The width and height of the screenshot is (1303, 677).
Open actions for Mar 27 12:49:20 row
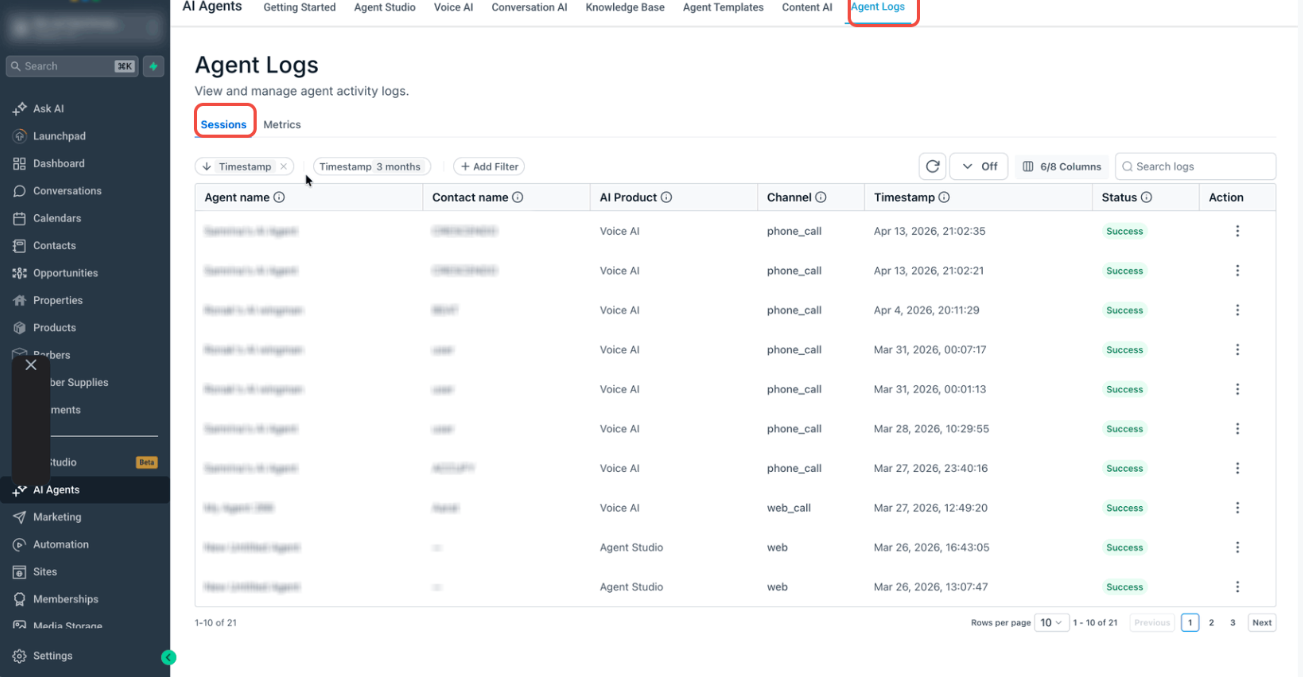coord(1237,508)
